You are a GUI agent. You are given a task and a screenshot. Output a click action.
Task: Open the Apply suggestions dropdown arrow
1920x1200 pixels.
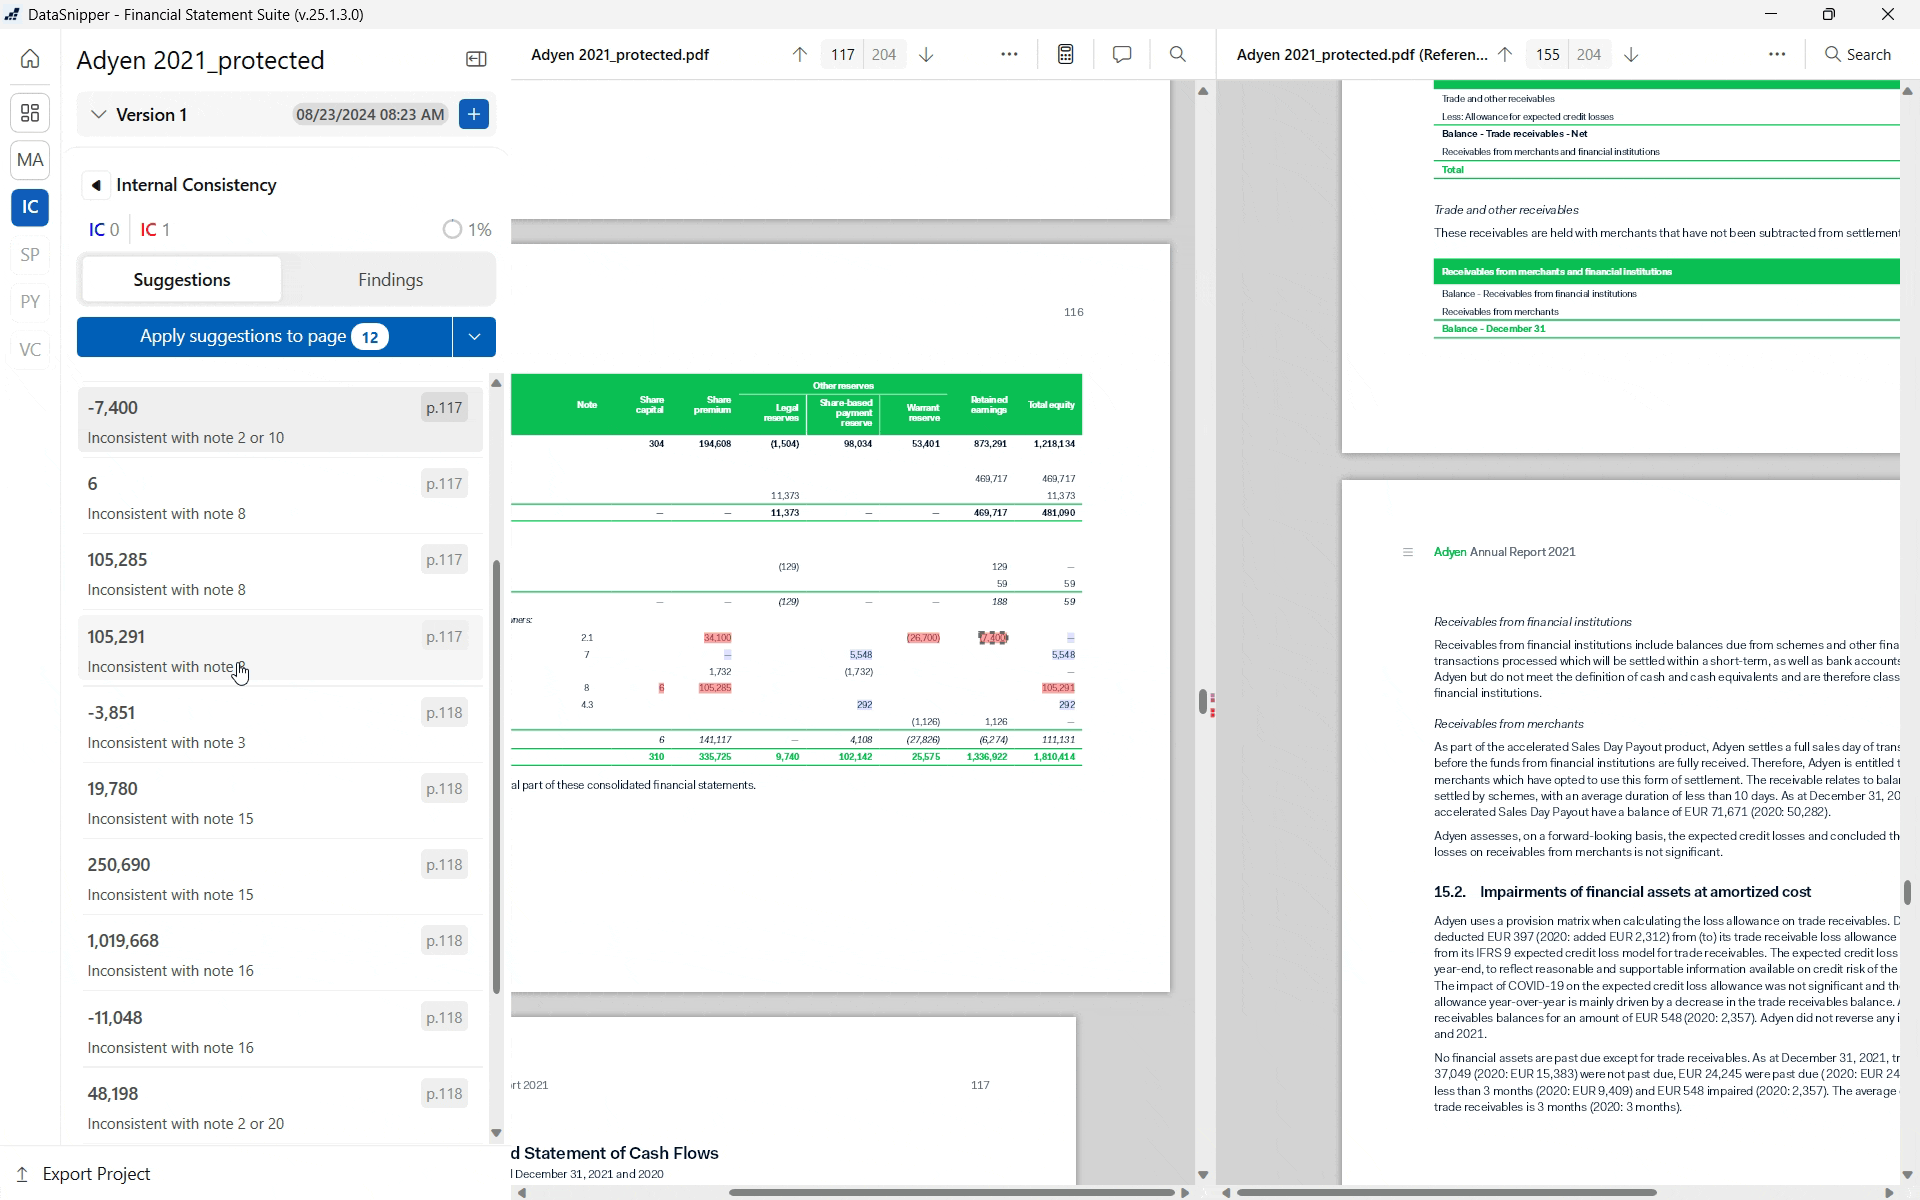(x=475, y=337)
